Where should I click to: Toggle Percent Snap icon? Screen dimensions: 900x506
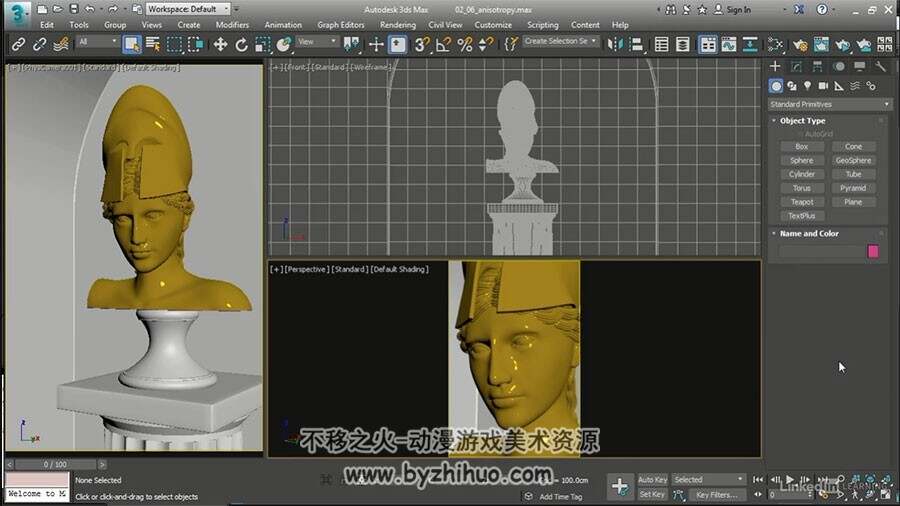tap(465, 44)
